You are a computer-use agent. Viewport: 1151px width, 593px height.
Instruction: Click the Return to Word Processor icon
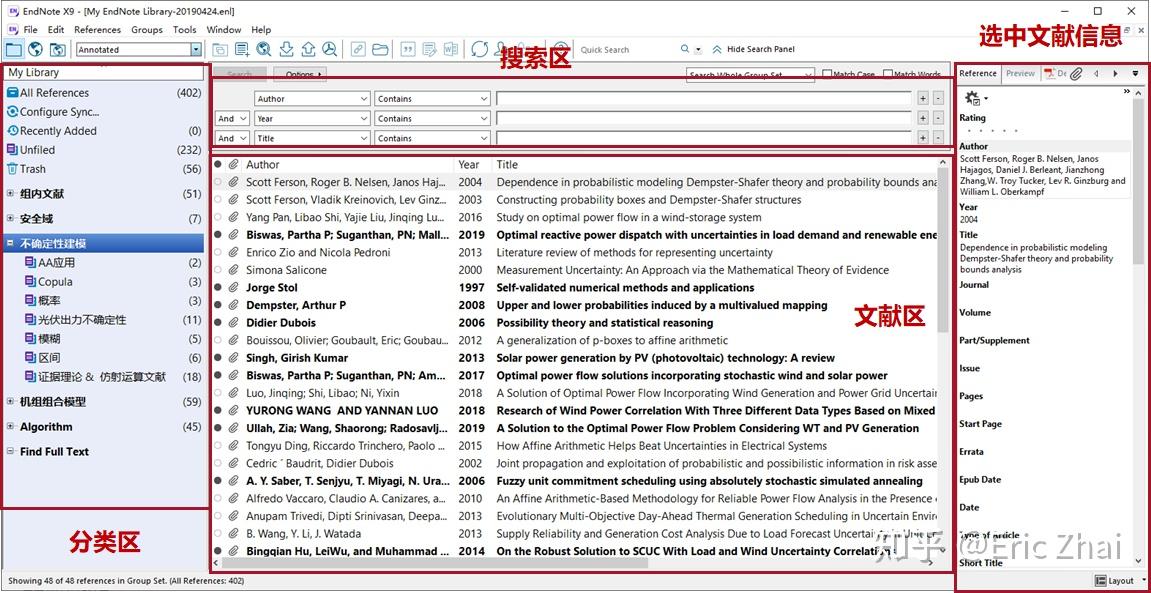click(451, 49)
